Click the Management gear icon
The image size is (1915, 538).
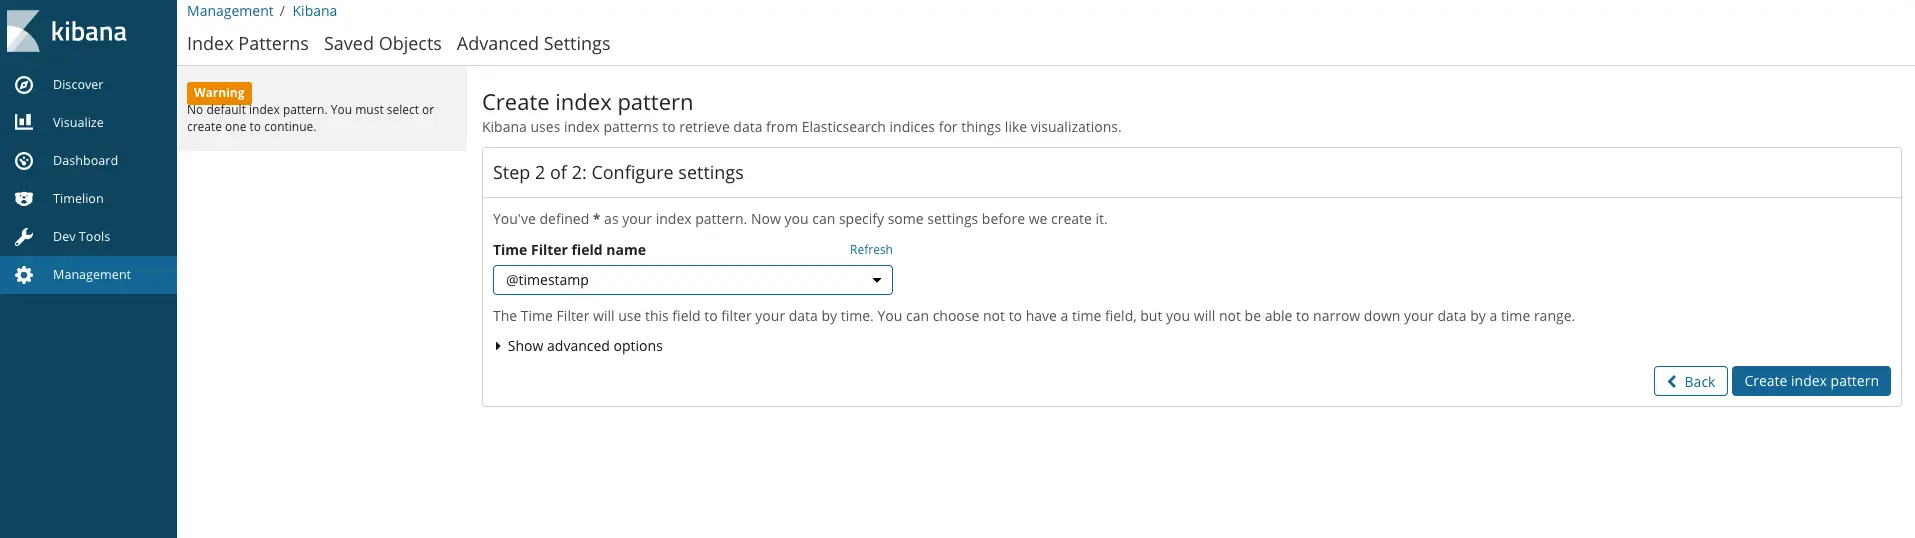(24, 275)
